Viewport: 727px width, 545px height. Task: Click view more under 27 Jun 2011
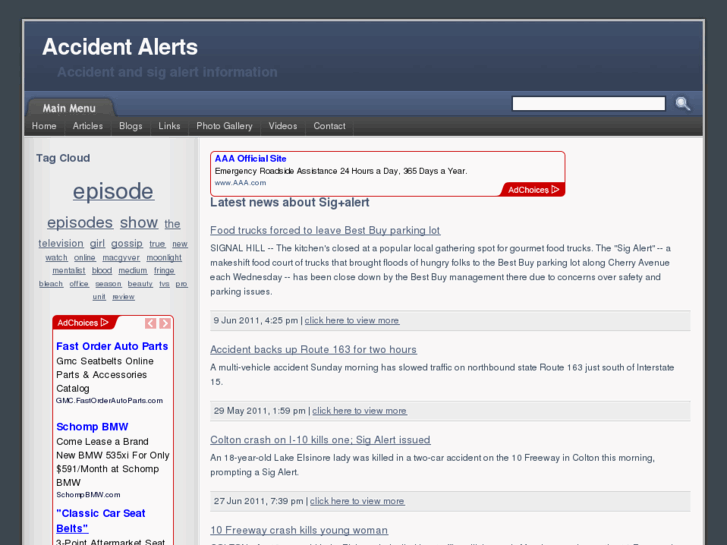[357, 501]
